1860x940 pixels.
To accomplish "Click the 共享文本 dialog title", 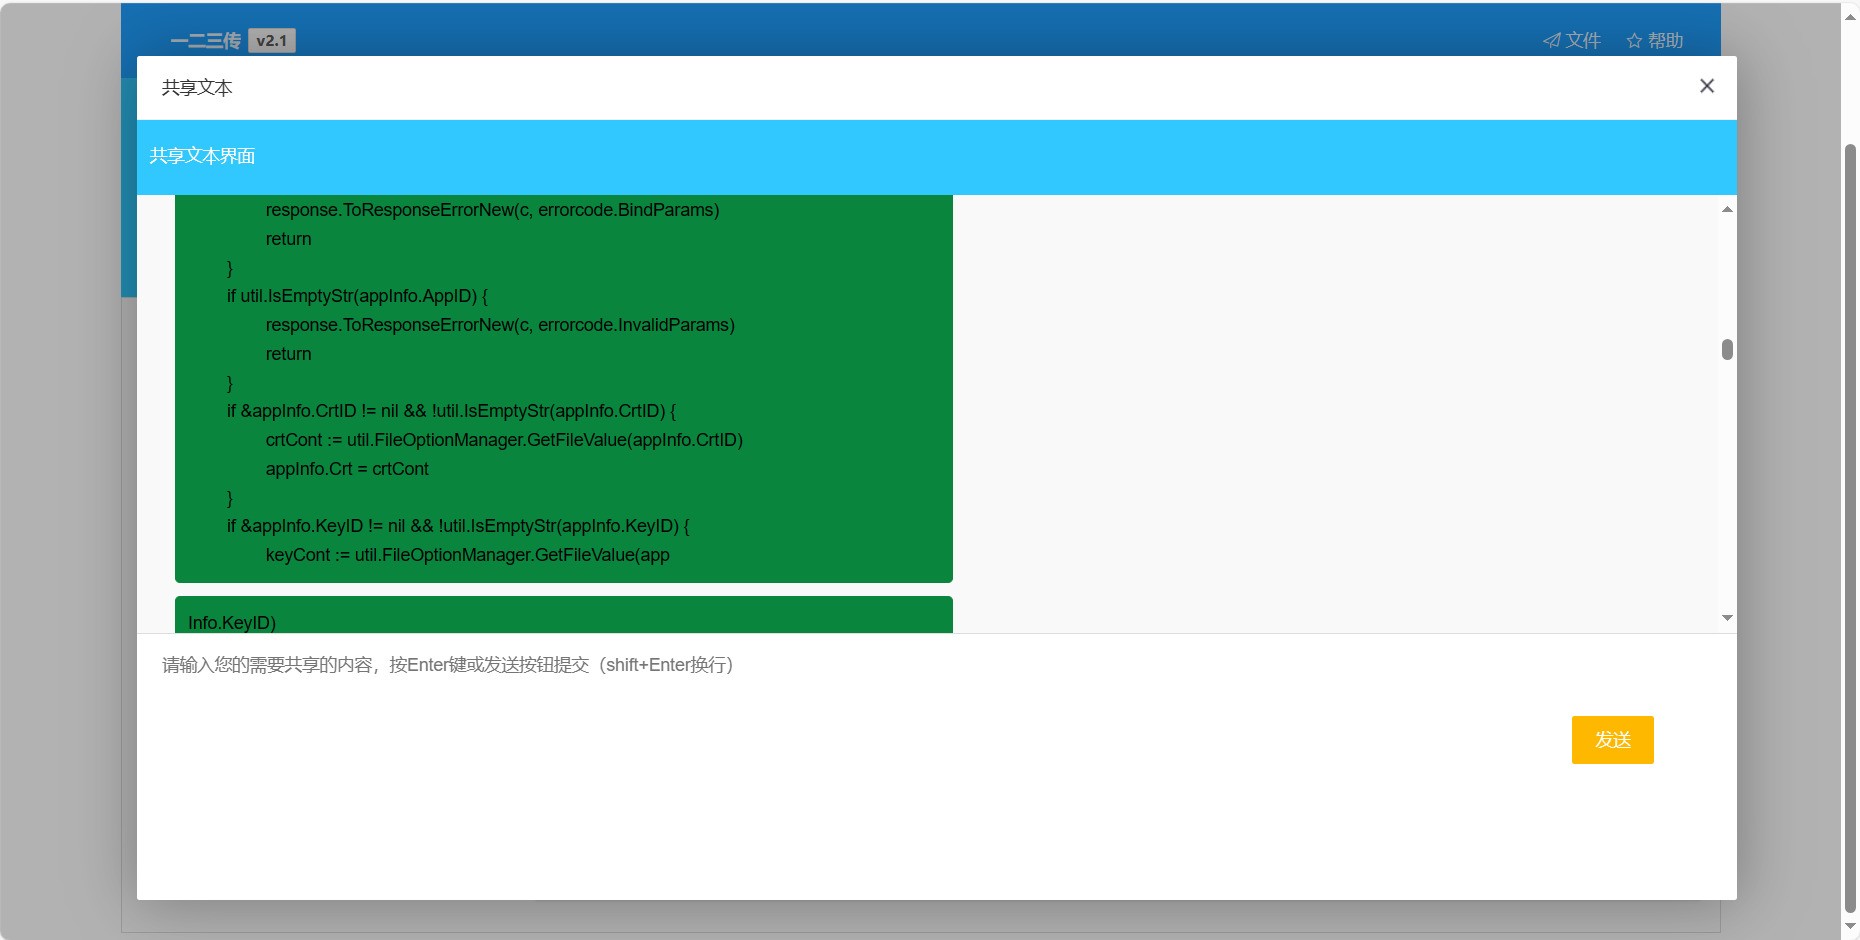I will (x=197, y=88).
